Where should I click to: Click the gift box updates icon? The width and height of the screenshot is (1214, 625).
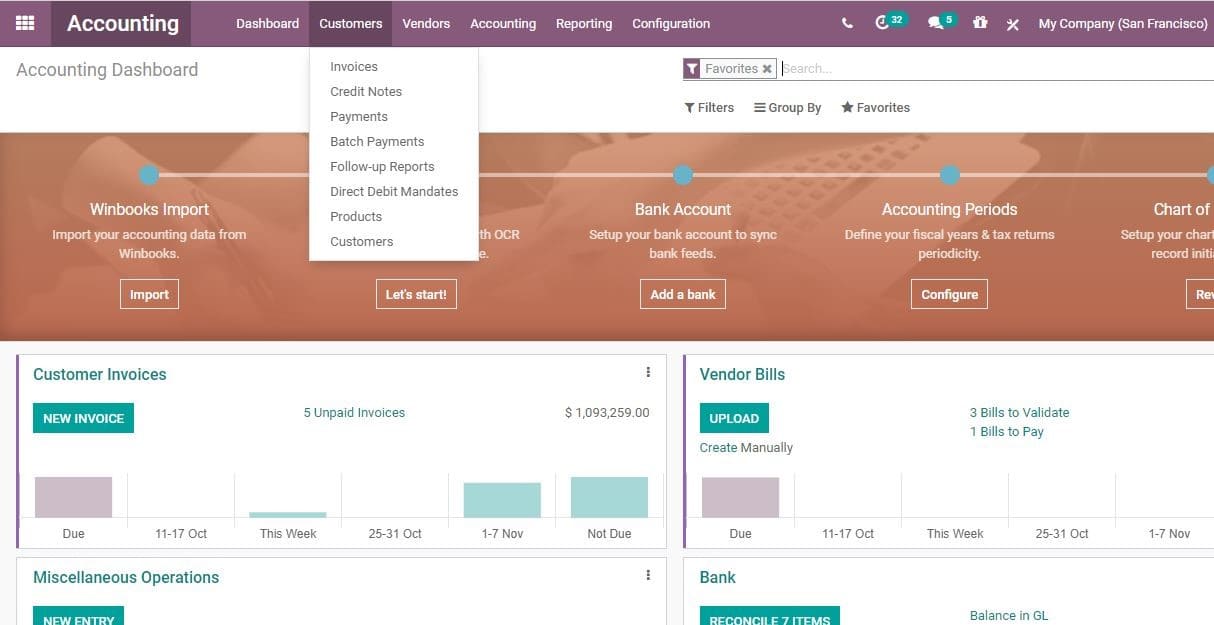click(979, 22)
